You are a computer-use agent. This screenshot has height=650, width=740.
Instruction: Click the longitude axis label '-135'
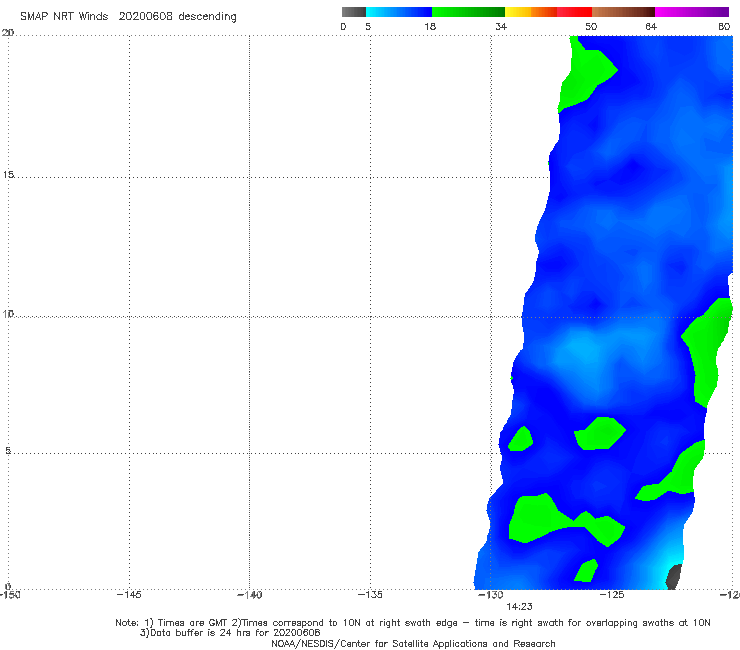click(x=370, y=595)
